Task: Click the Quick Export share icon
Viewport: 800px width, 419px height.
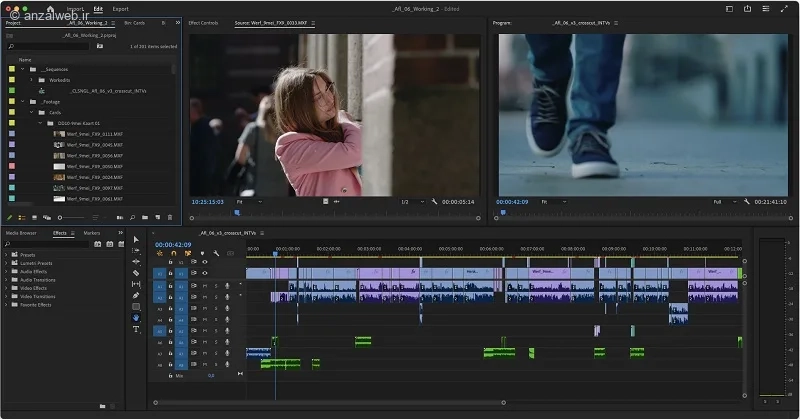Action: point(747,9)
